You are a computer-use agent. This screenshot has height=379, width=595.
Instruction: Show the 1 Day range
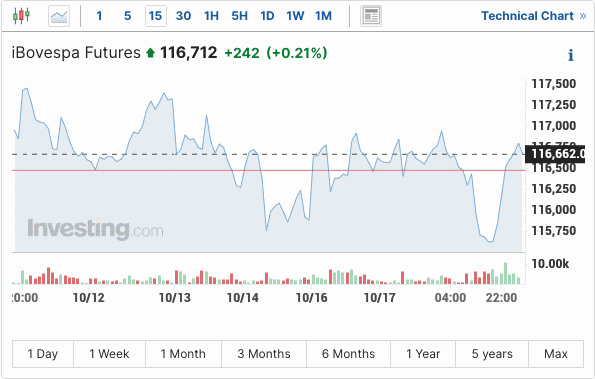[43, 354]
